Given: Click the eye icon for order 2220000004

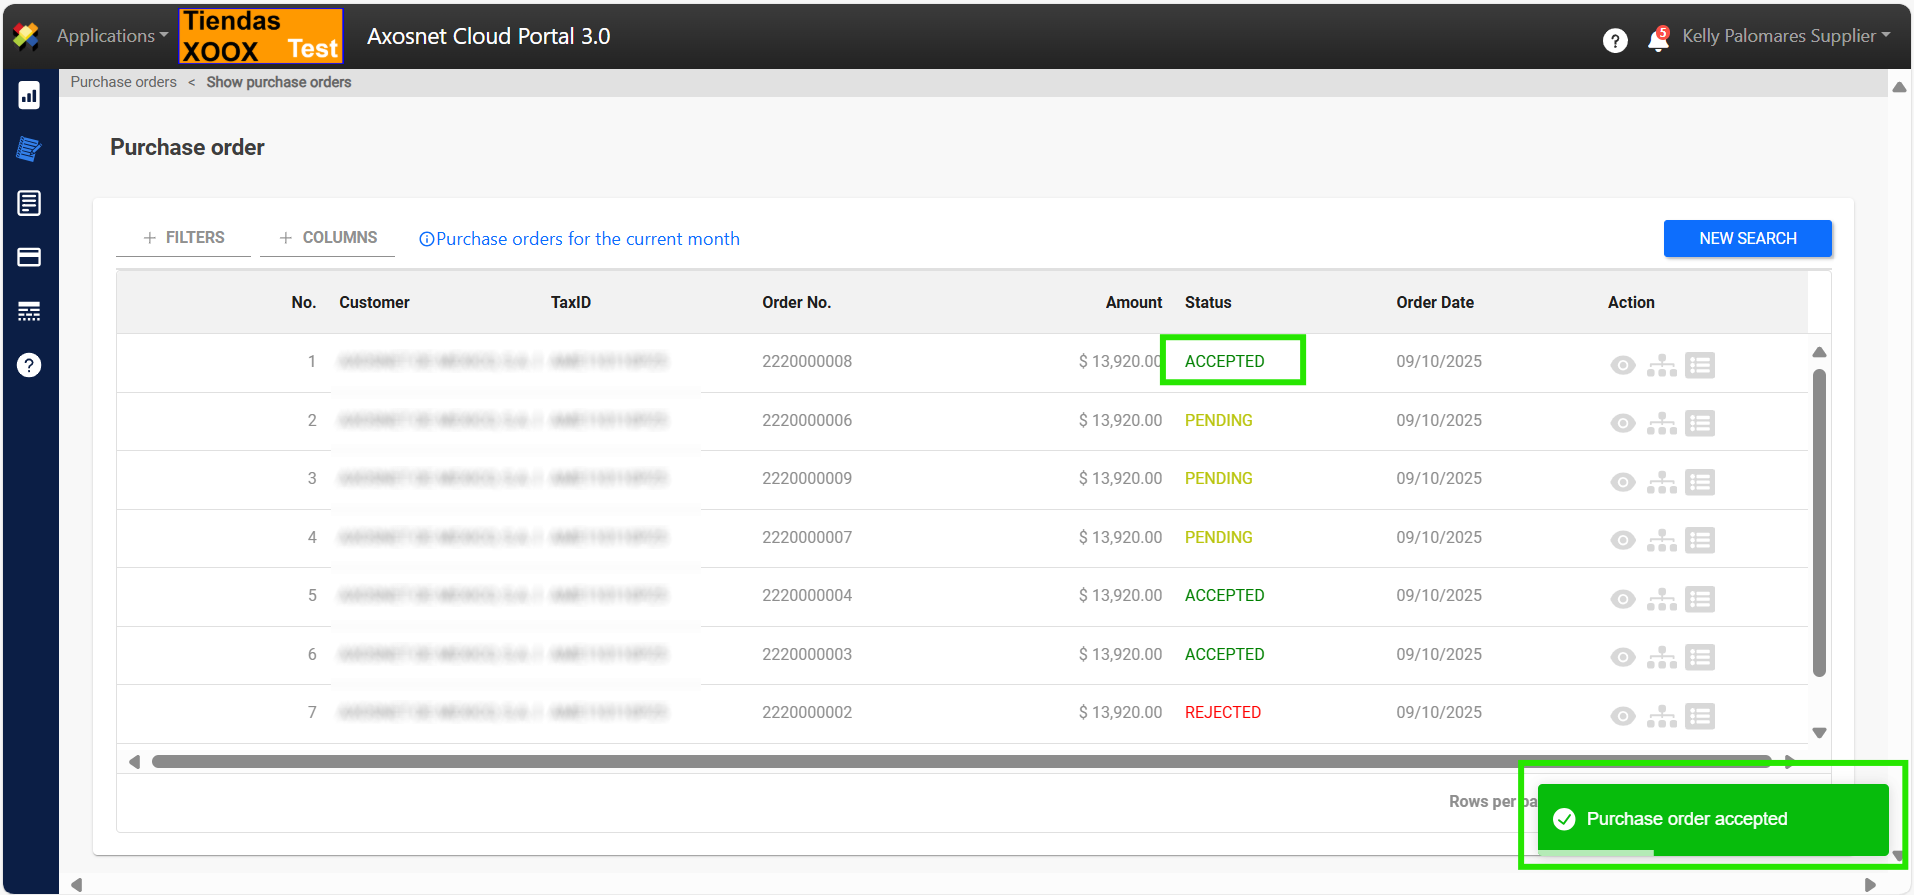Looking at the screenshot, I should pos(1622,600).
